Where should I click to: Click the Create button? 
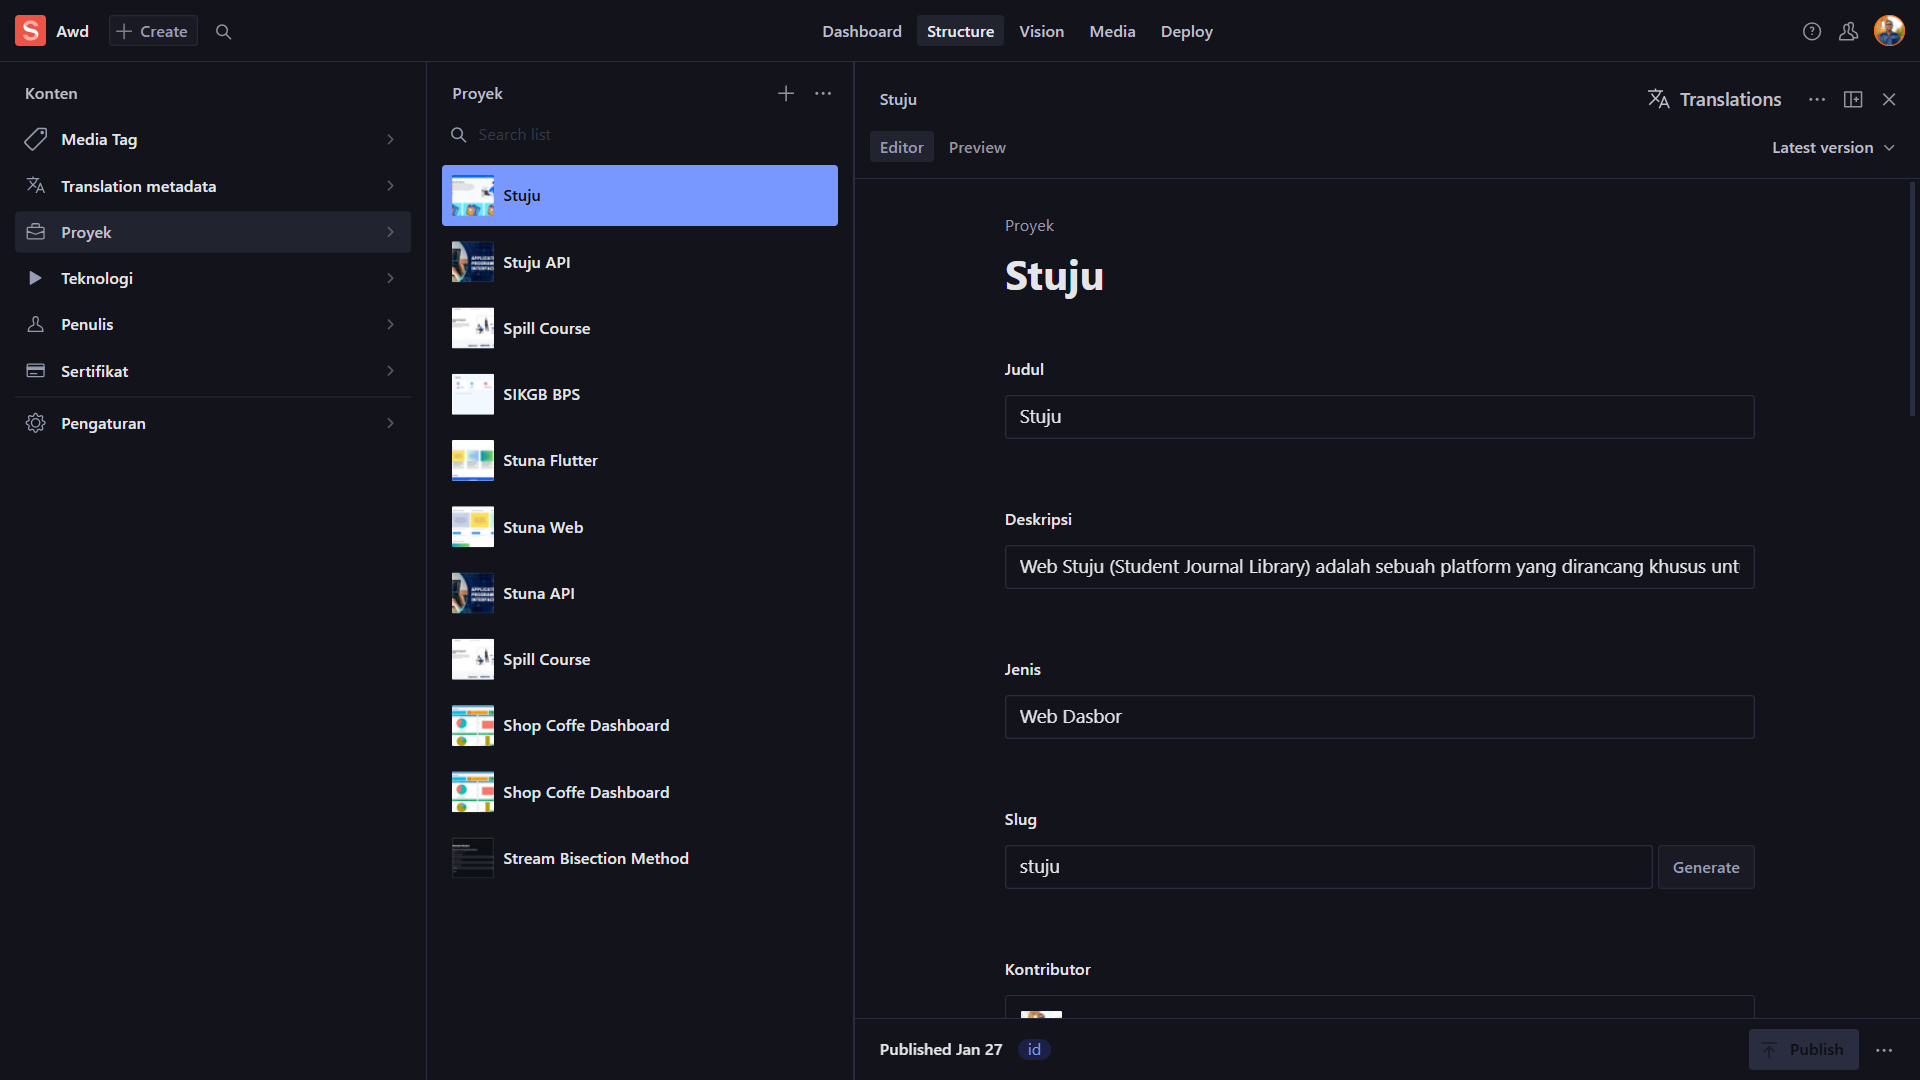[x=153, y=31]
